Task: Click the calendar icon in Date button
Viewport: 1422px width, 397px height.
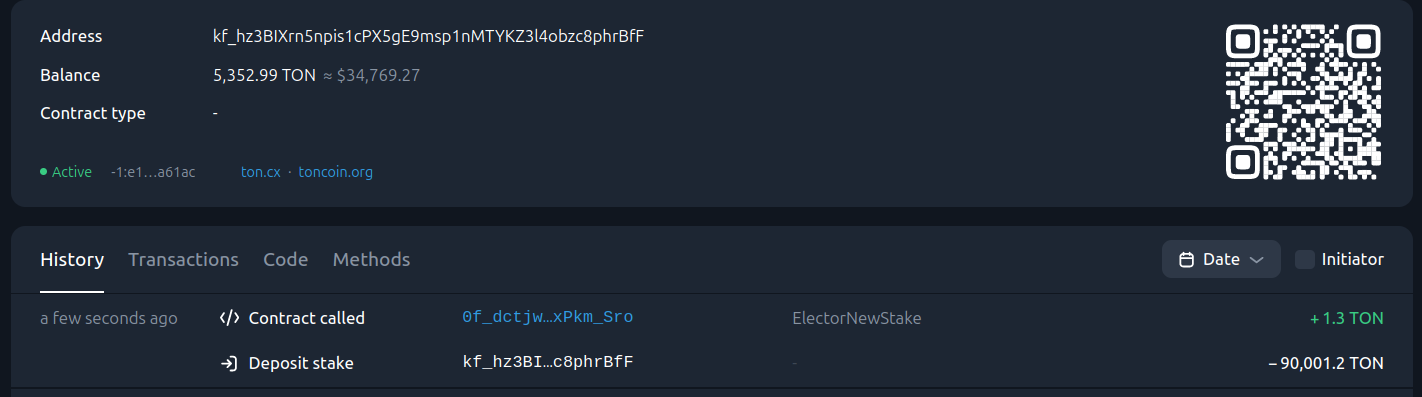Action: [x=1187, y=259]
